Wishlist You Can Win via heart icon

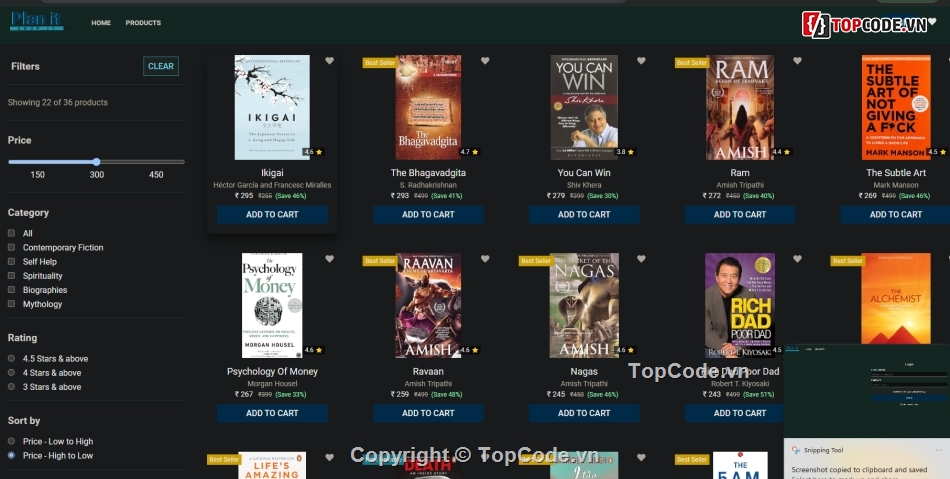(x=641, y=61)
